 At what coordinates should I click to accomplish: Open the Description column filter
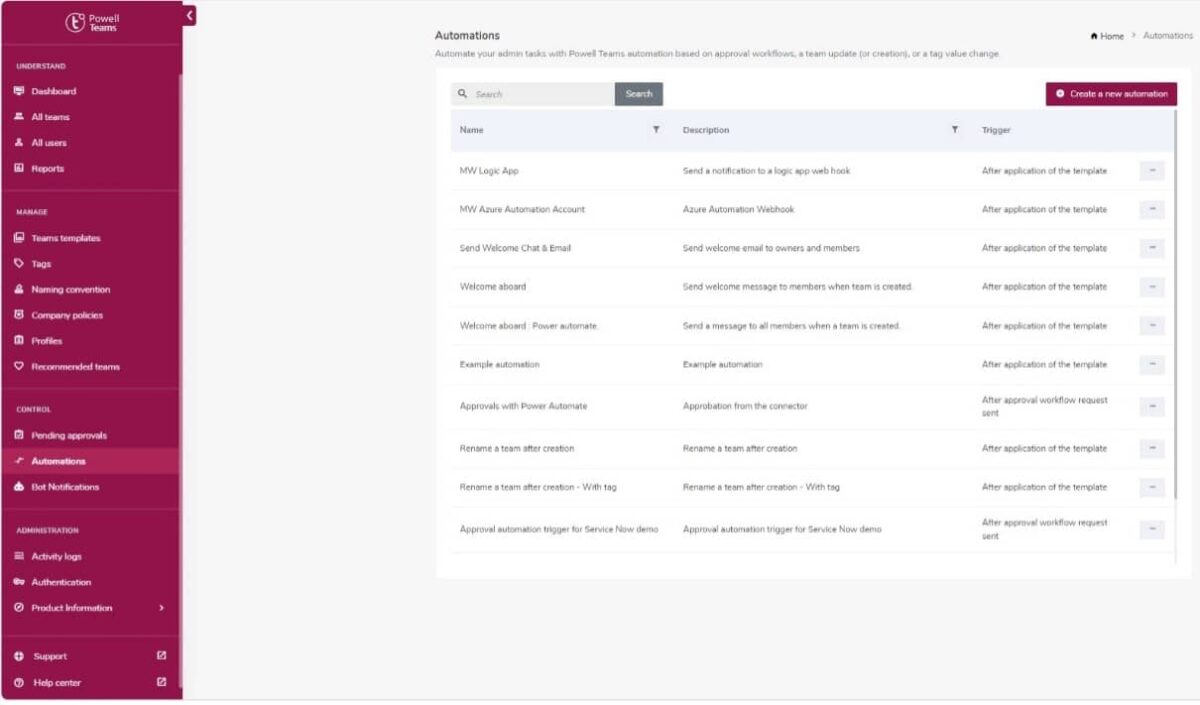(x=955, y=130)
